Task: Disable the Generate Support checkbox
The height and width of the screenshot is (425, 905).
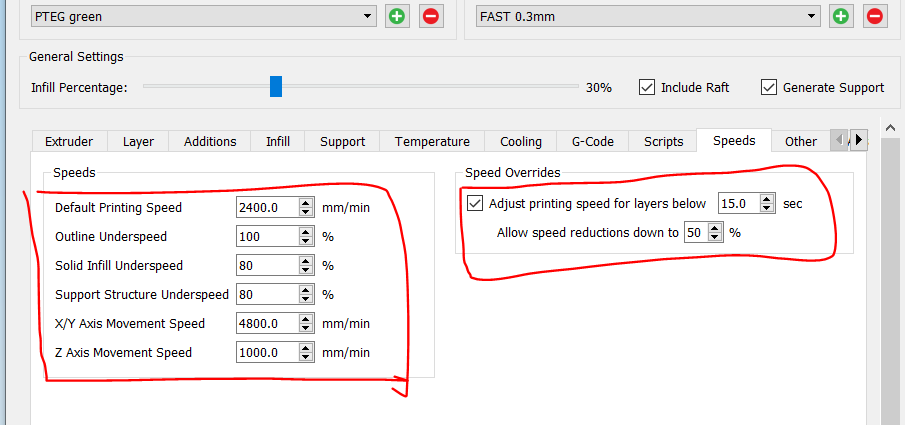Action: (x=769, y=87)
